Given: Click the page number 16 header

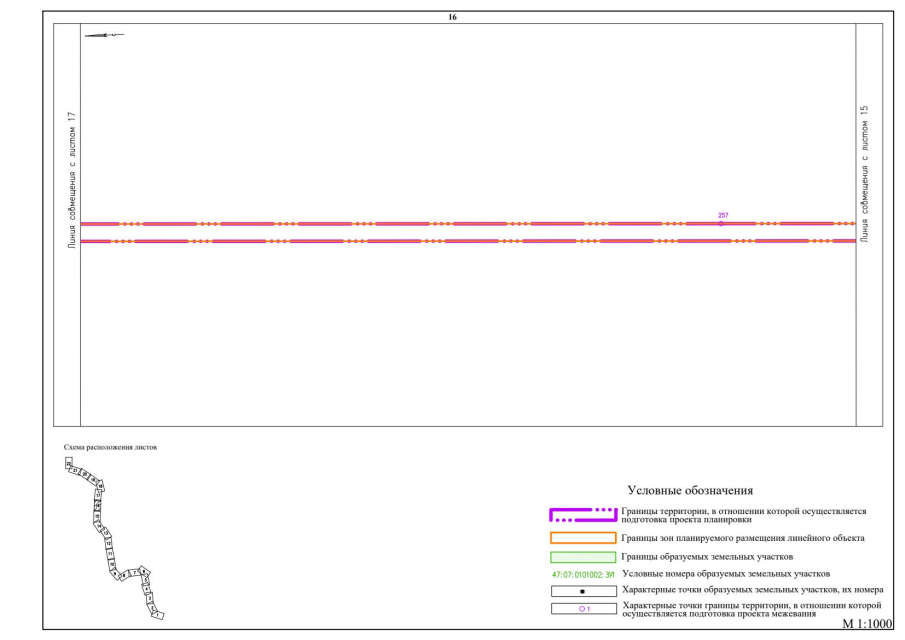Looking at the screenshot, I should point(453,17).
